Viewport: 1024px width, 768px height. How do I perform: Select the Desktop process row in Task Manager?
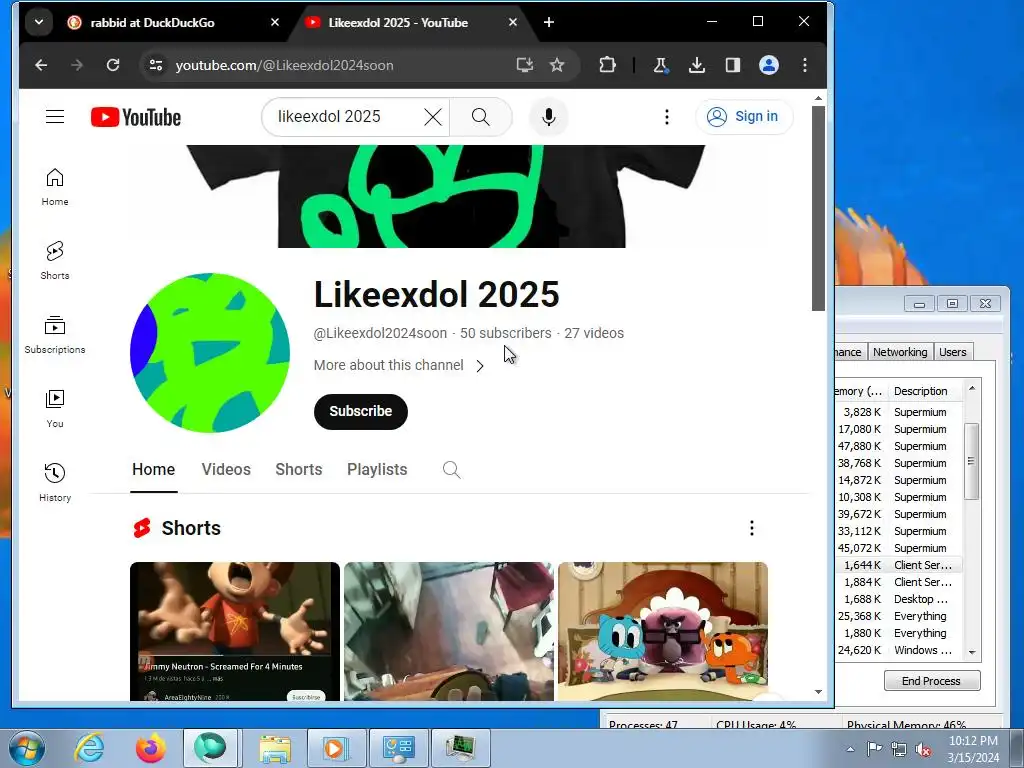899,599
